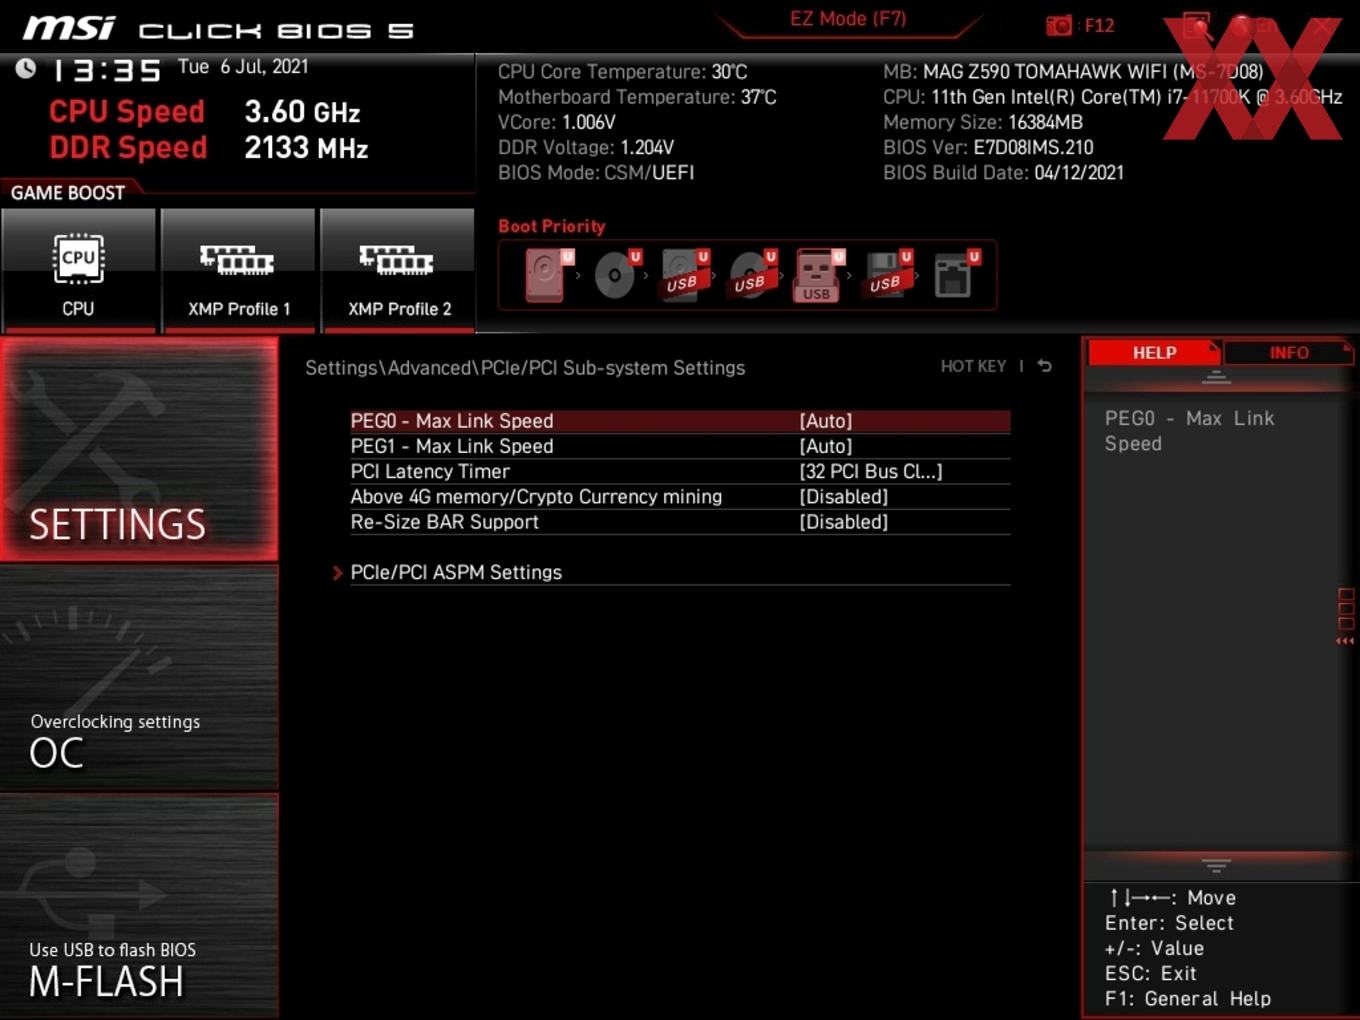Enable XMP Profile 2
The width and height of the screenshot is (1360, 1020).
click(x=398, y=270)
